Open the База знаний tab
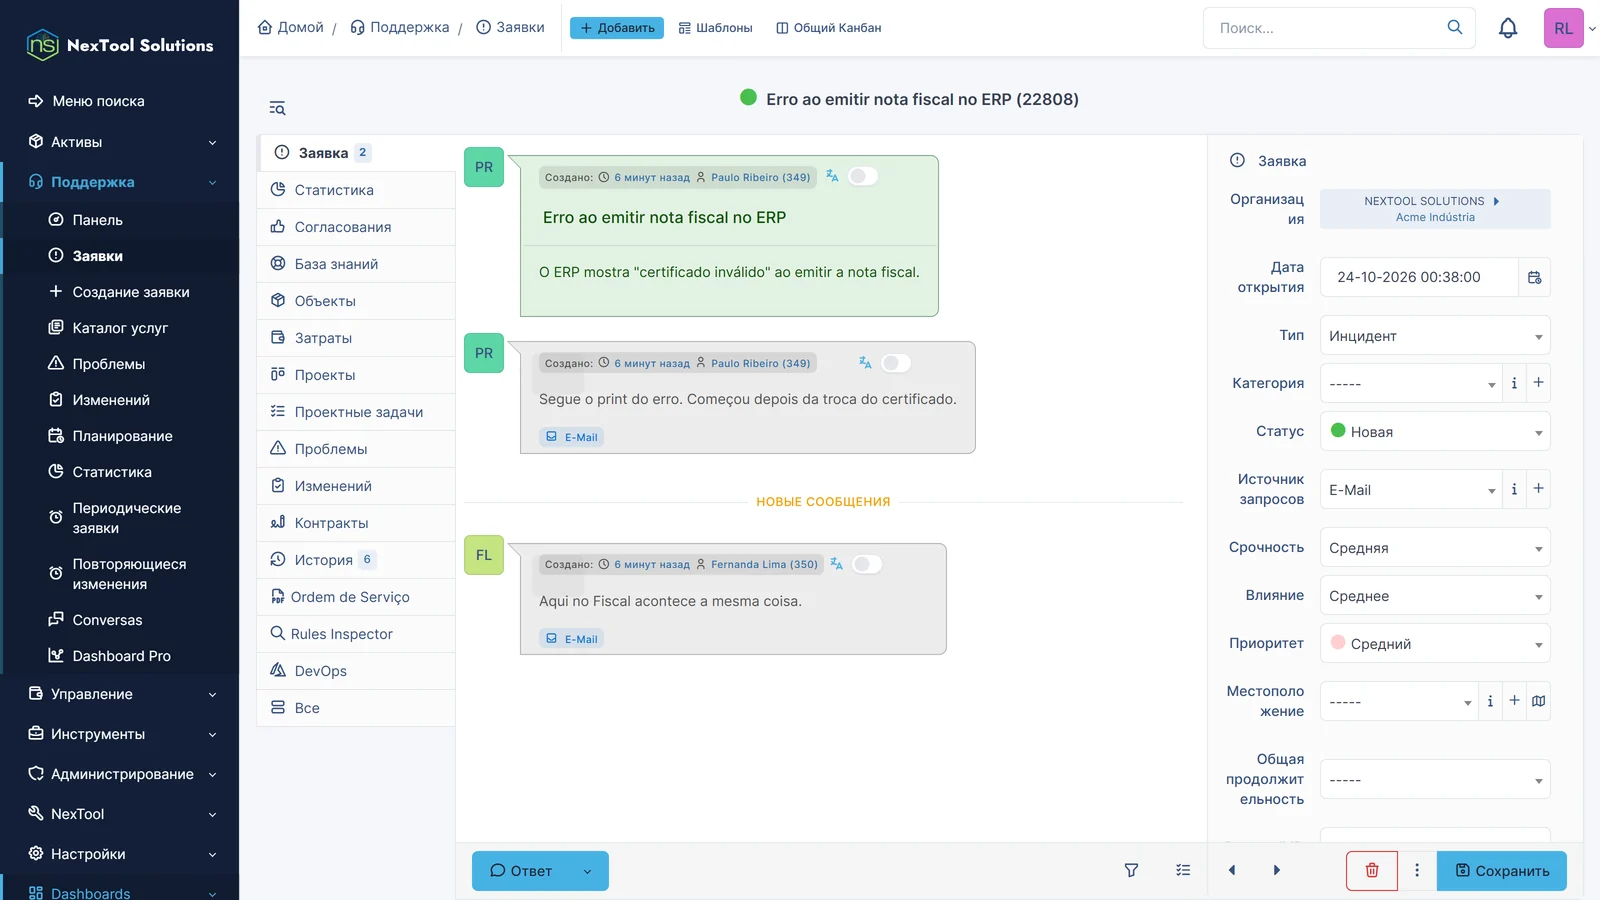Screen dimensions: 1600x900 (356, 264)
